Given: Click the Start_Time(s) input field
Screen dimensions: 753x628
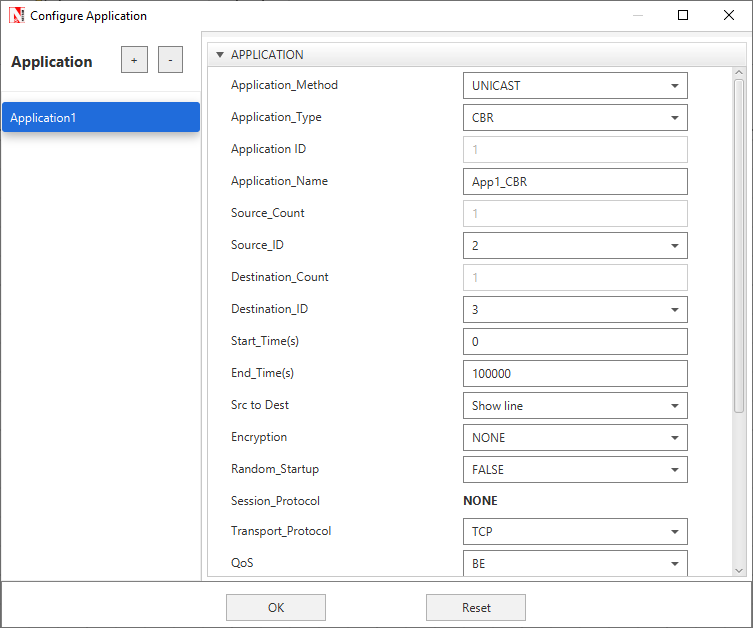Looking at the screenshot, I should coord(575,341).
